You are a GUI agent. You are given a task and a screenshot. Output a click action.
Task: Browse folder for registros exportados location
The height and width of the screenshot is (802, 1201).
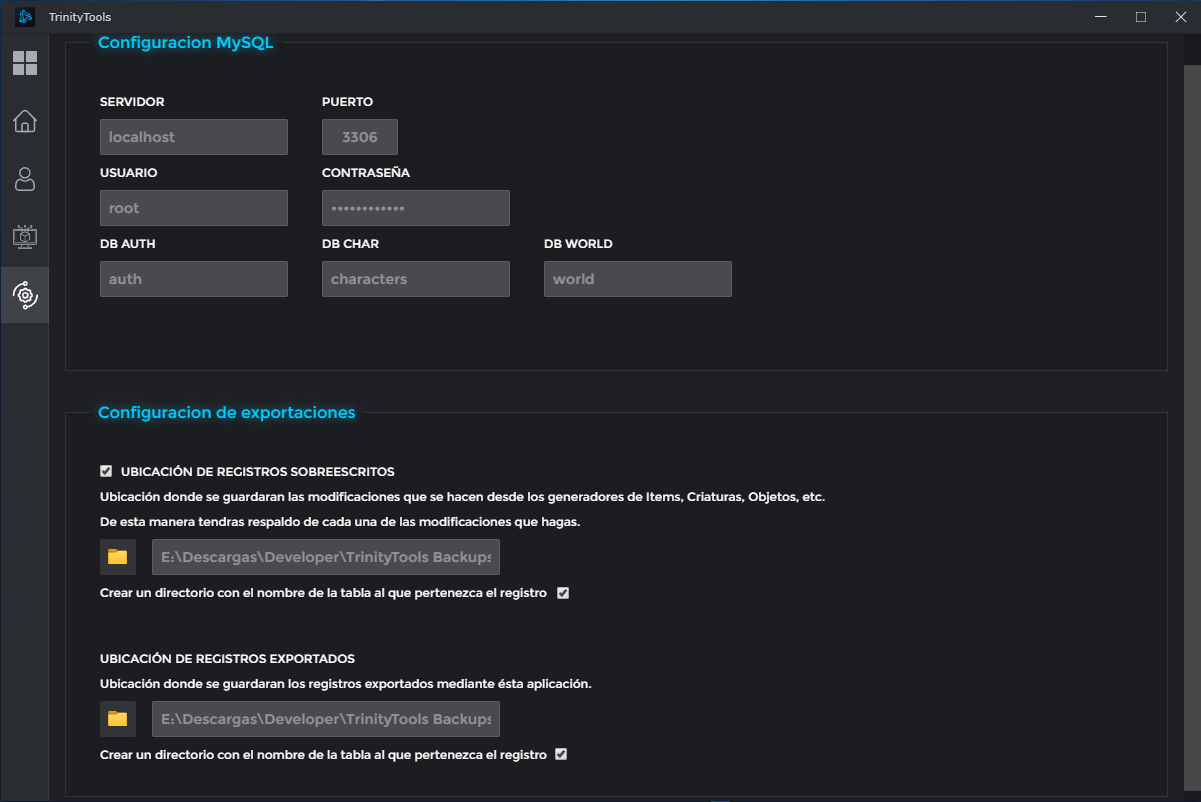pyautogui.click(x=118, y=719)
